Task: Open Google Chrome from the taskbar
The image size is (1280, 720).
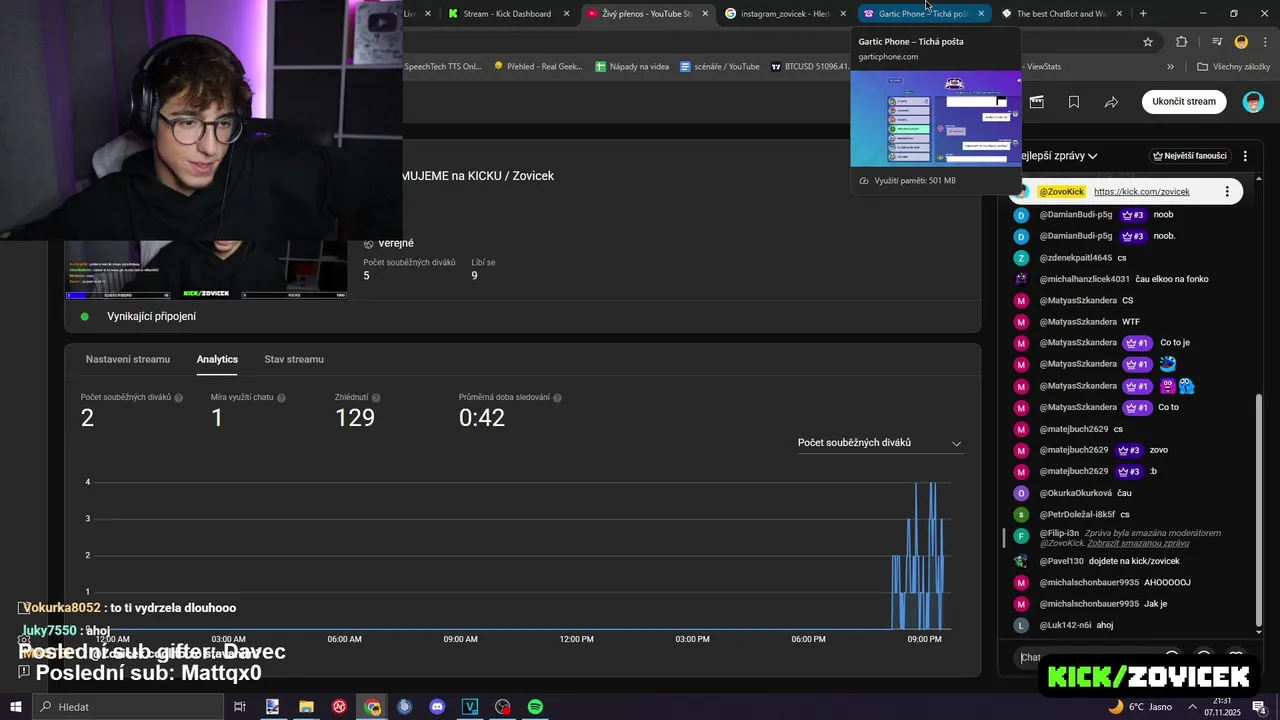Action: tap(372, 707)
